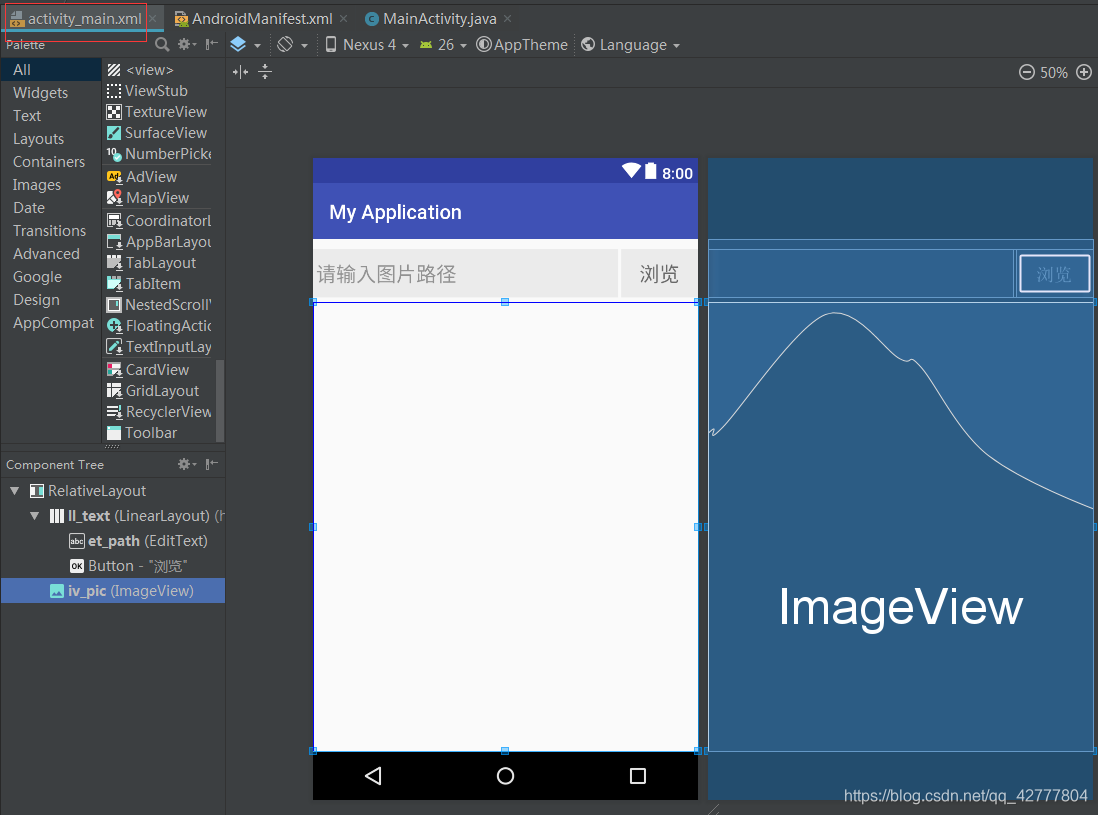Pick the Toolbar palette item
This screenshot has height=815, width=1098.
pyautogui.click(x=158, y=433)
